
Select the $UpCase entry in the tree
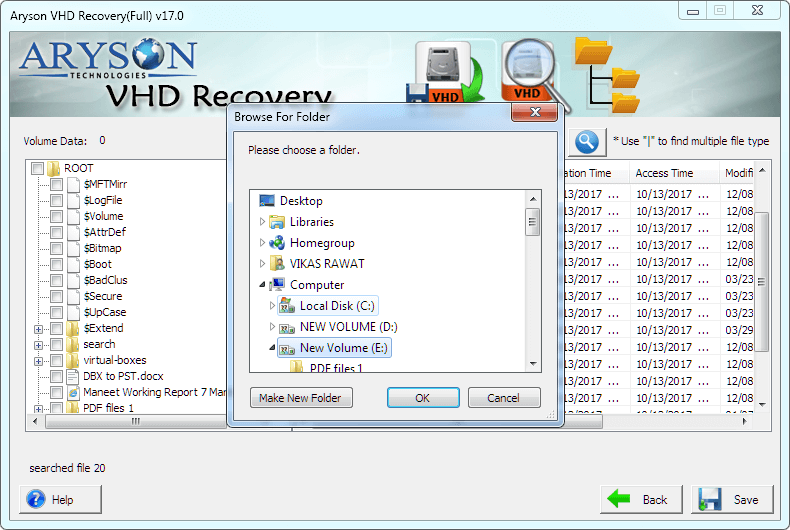pos(105,312)
